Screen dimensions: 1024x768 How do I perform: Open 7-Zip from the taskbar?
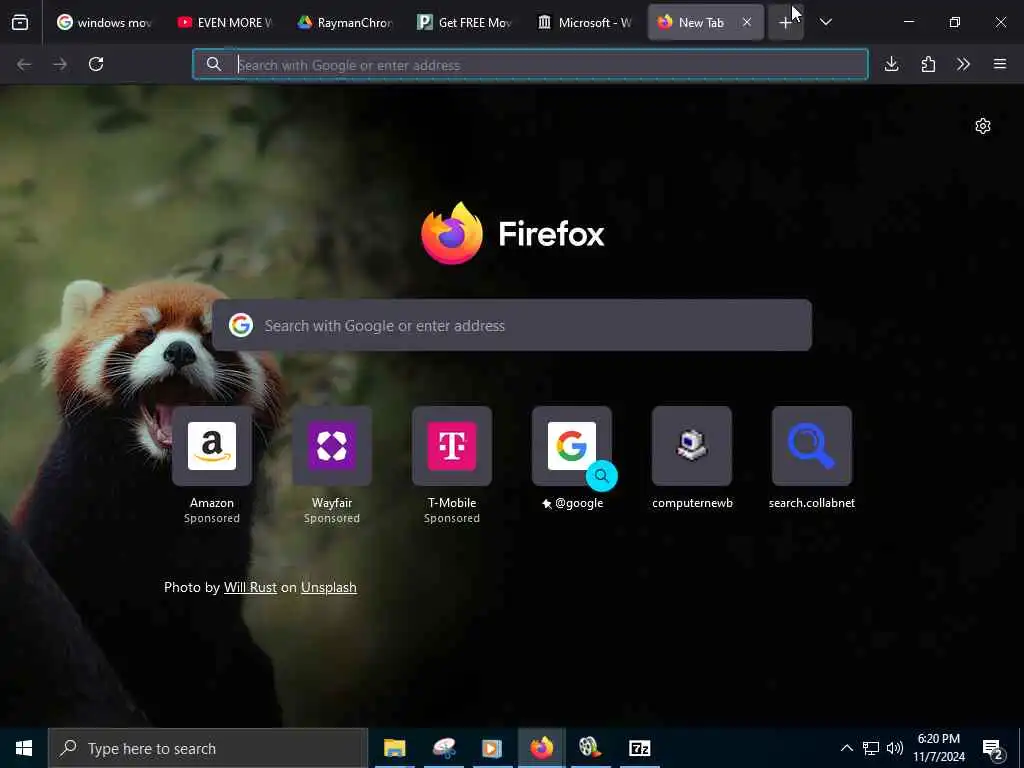point(639,748)
